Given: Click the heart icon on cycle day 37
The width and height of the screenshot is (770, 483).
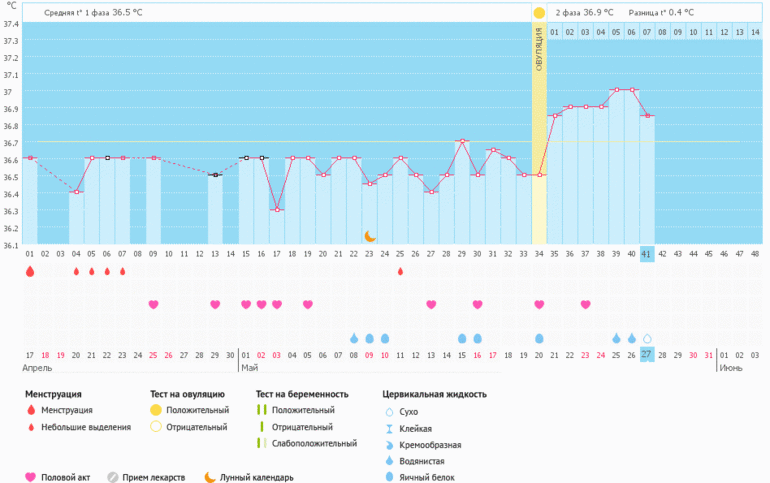Looking at the screenshot, I should point(585,304).
